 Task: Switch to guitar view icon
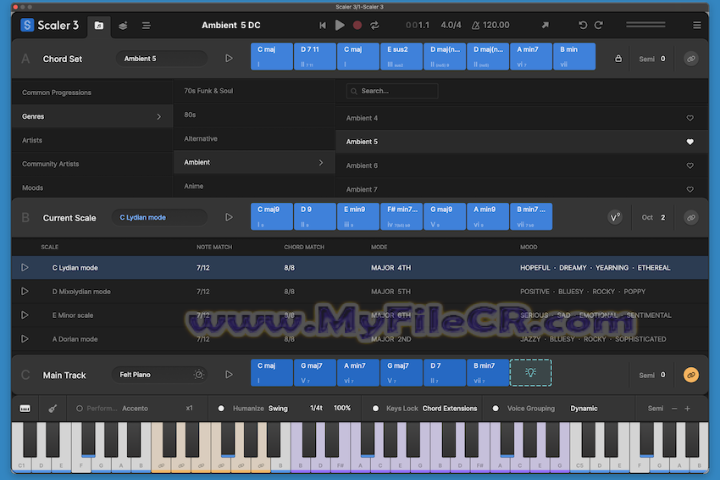click(x=53, y=408)
